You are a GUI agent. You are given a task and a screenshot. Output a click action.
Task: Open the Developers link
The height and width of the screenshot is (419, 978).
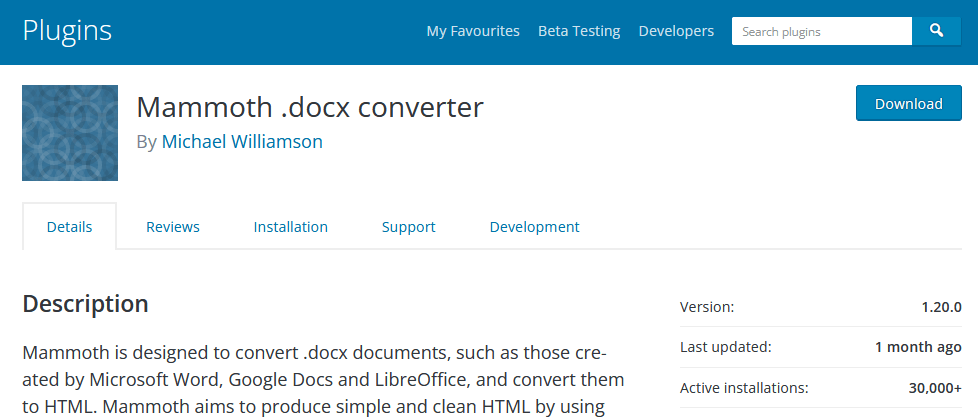(676, 31)
